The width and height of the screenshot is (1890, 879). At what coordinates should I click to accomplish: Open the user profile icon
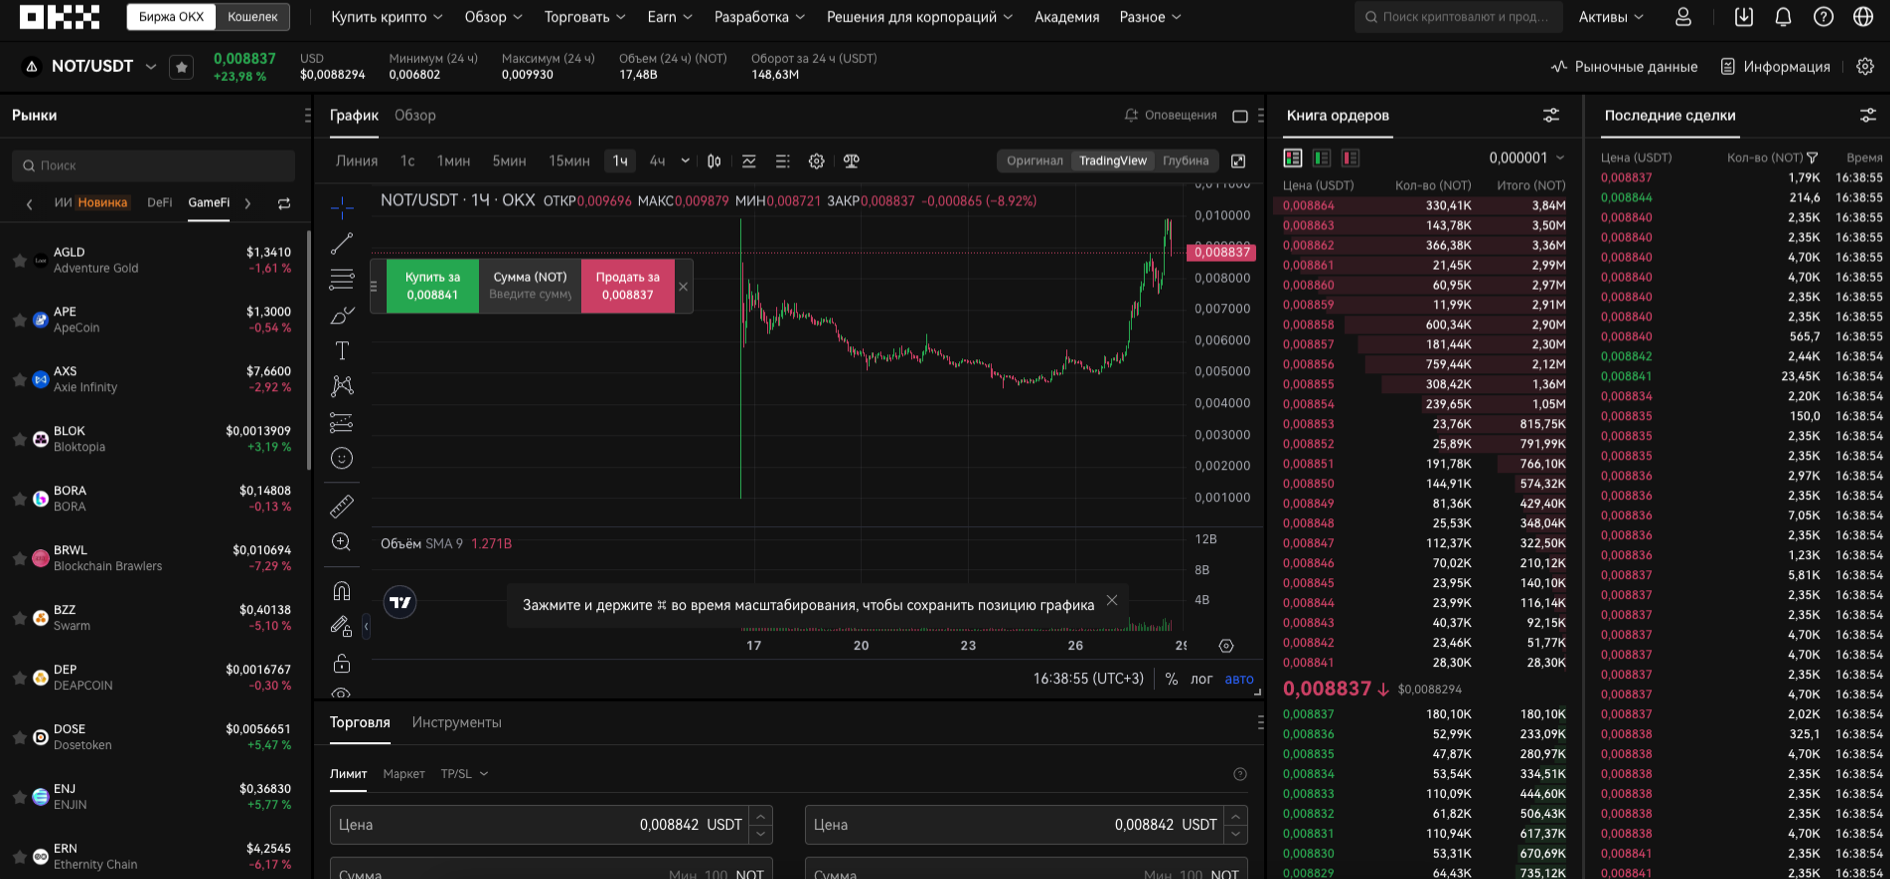point(1683,17)
